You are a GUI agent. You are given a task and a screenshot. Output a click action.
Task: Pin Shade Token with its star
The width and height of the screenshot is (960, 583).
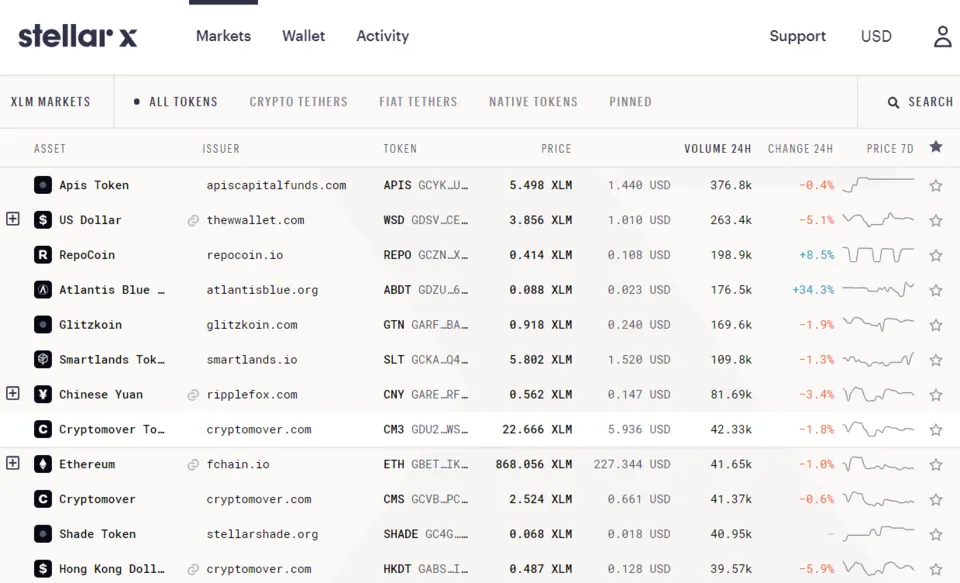coord(936,535)
